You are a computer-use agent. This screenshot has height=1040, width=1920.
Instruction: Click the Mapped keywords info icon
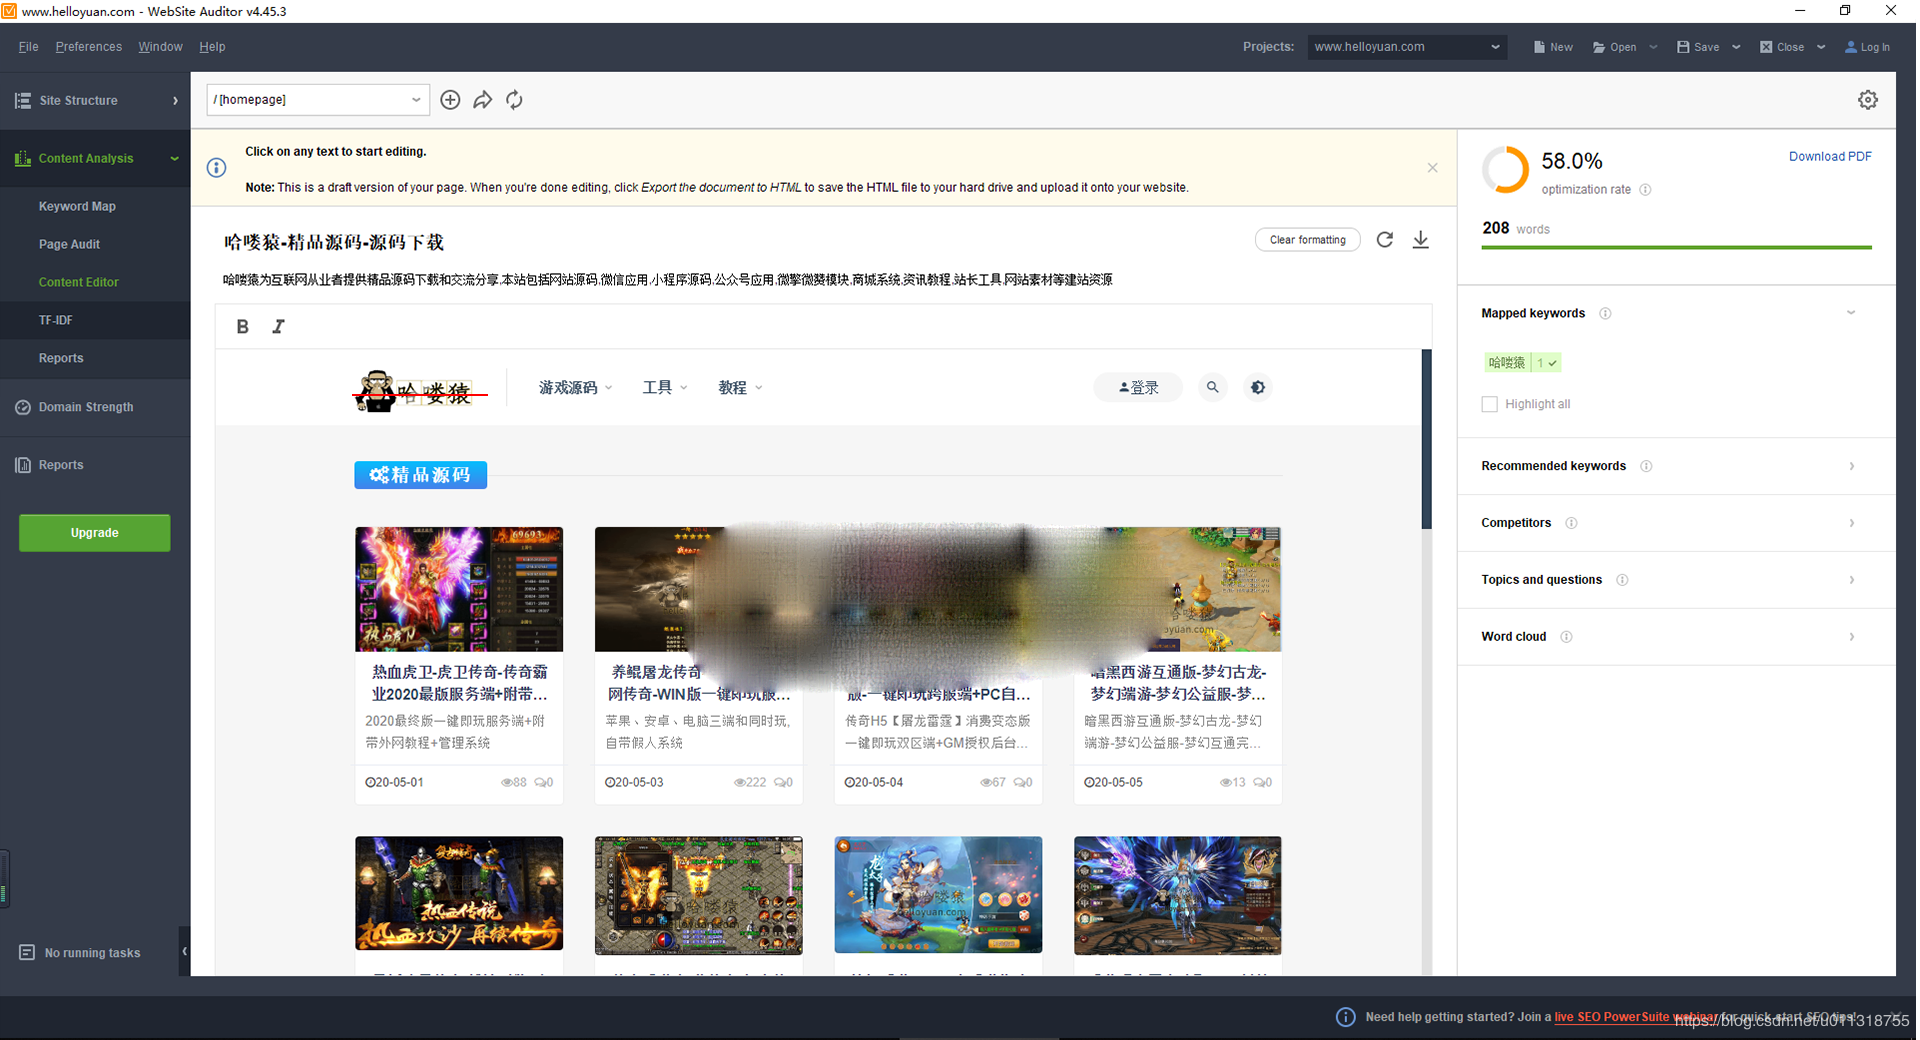coord(1605,314)
